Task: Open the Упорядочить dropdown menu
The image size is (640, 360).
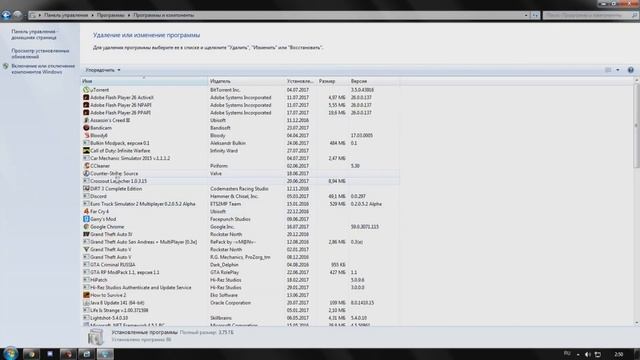Action: pos(103,70)
